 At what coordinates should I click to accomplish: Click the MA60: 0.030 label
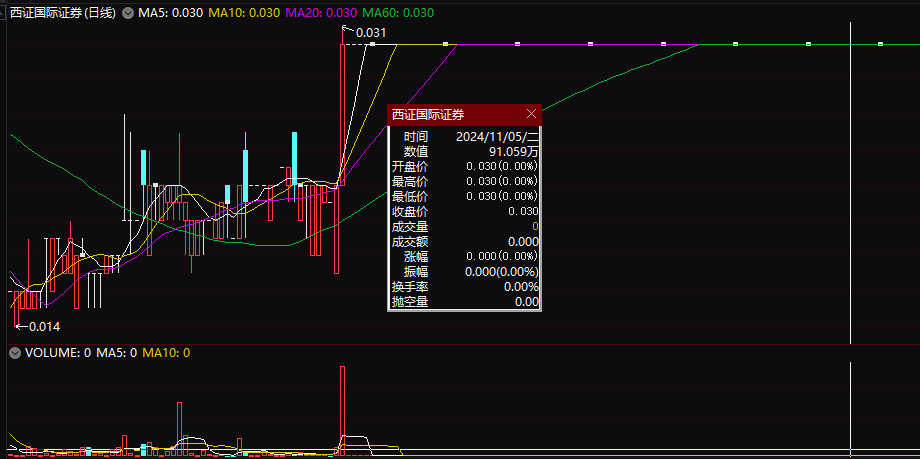coord(398,13)
